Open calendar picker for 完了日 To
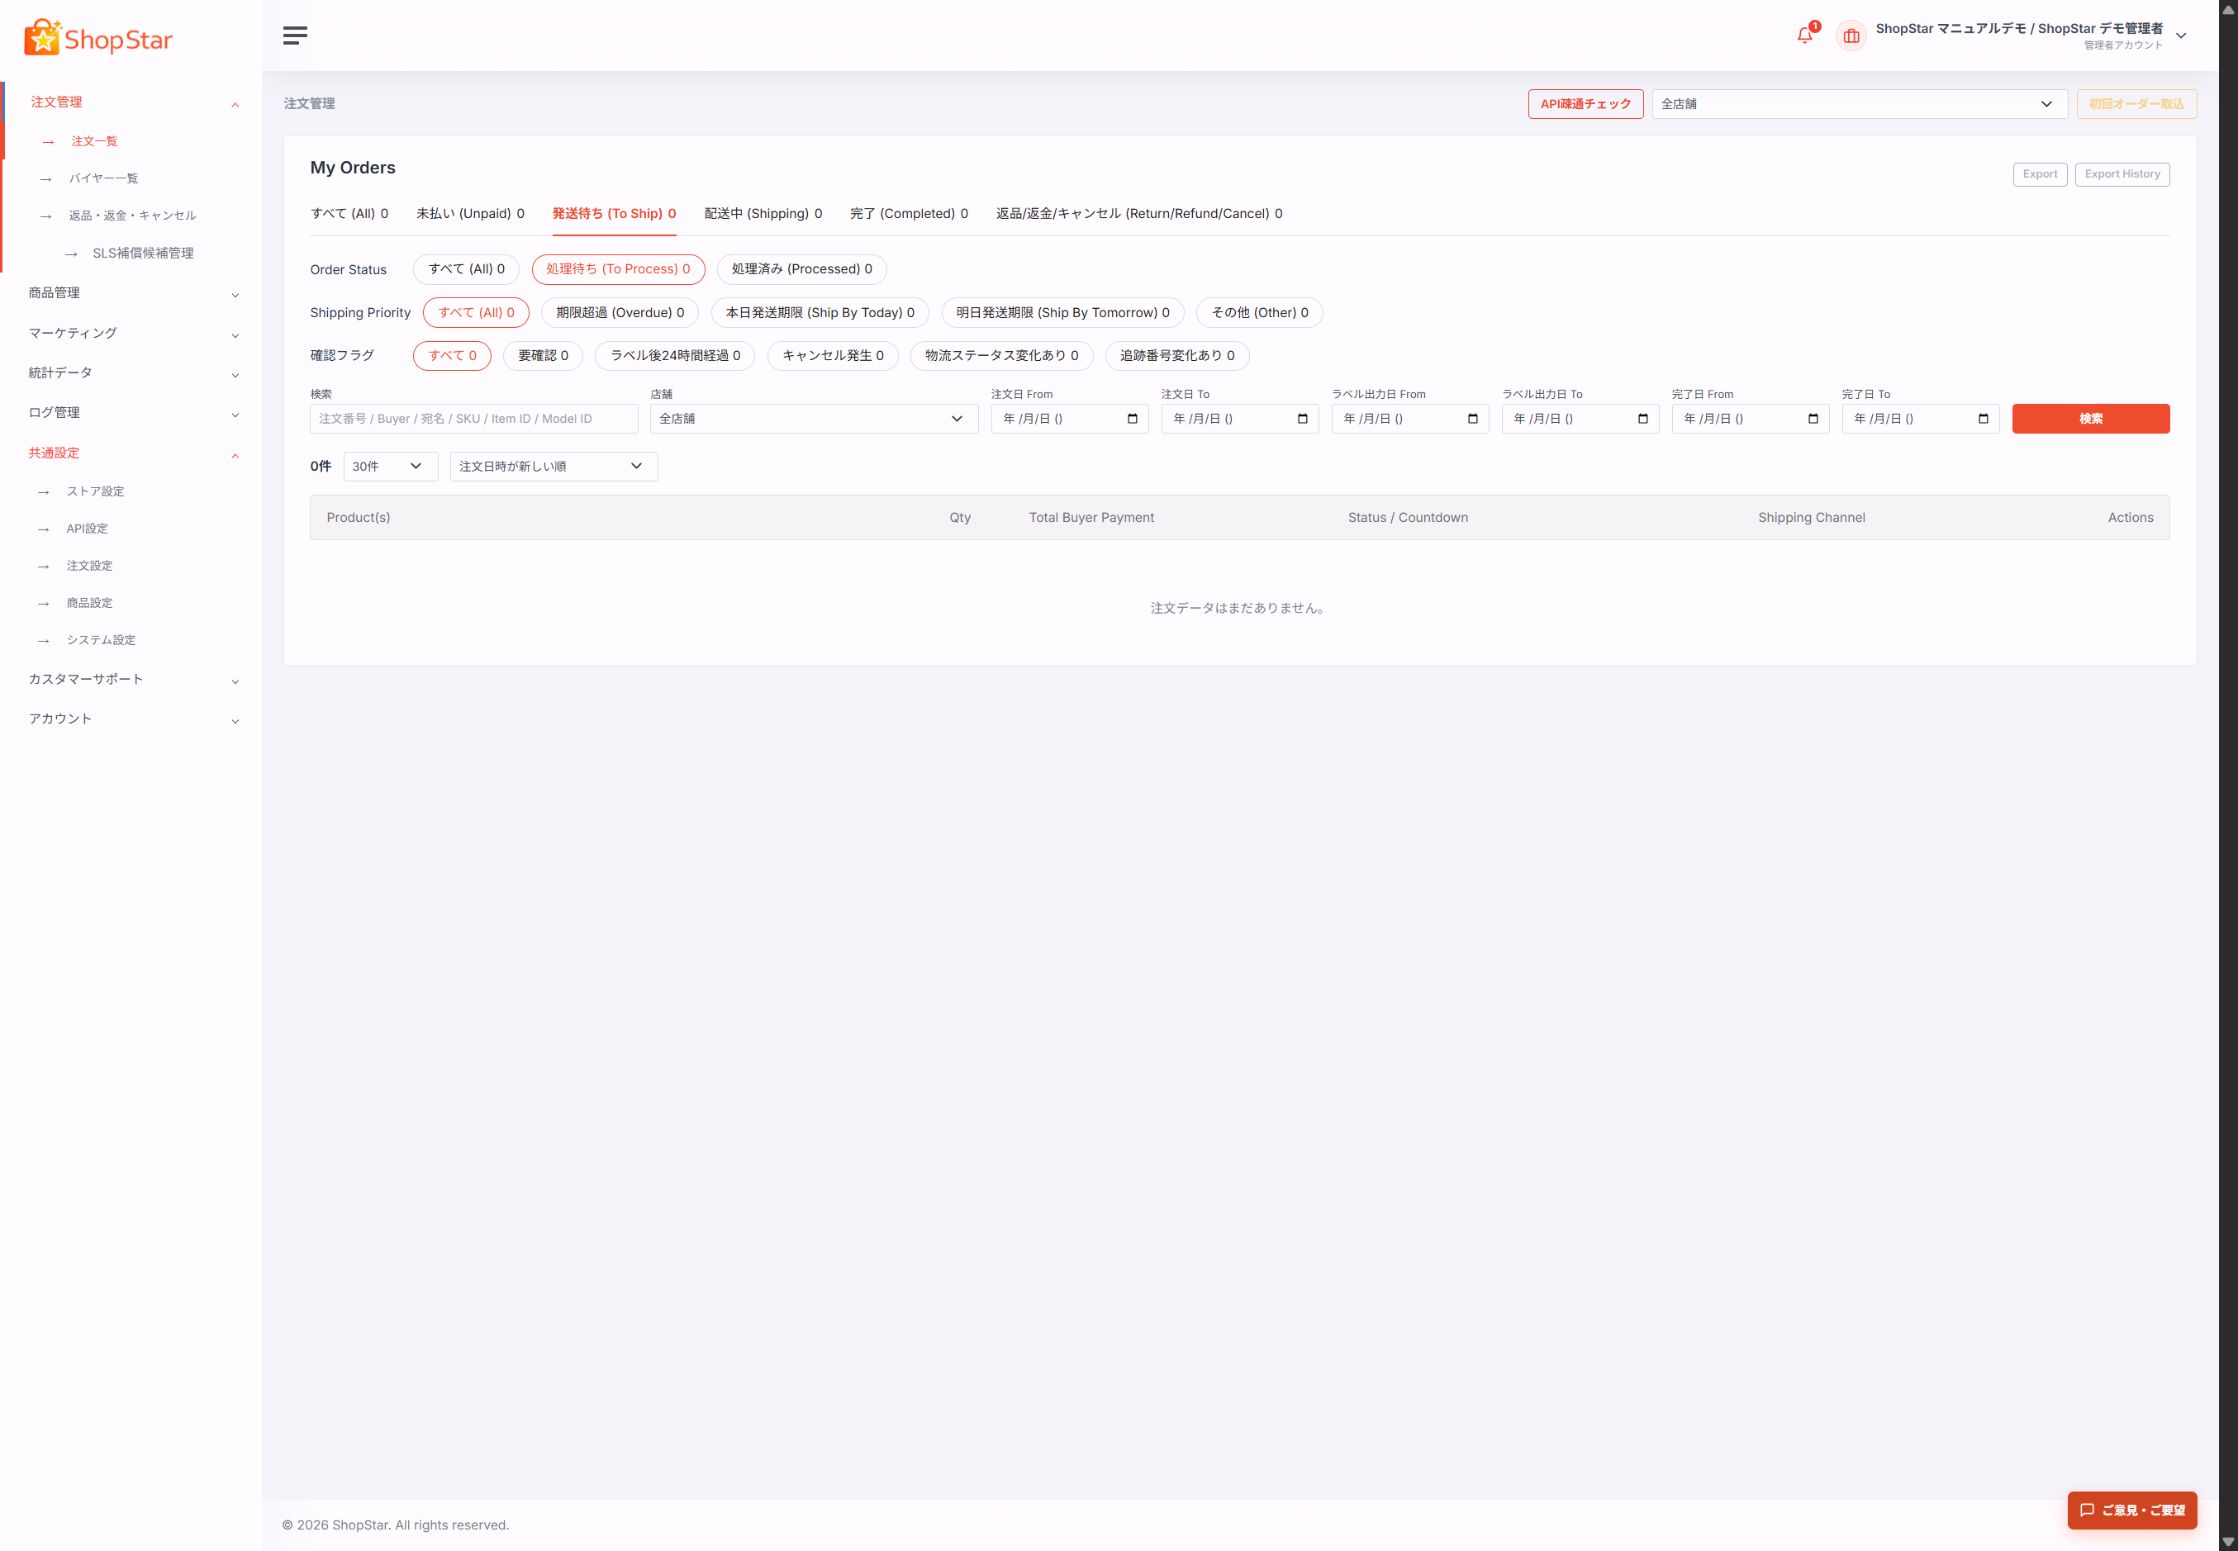This screenshot has width=2238, height=1551. (1983, 419)
